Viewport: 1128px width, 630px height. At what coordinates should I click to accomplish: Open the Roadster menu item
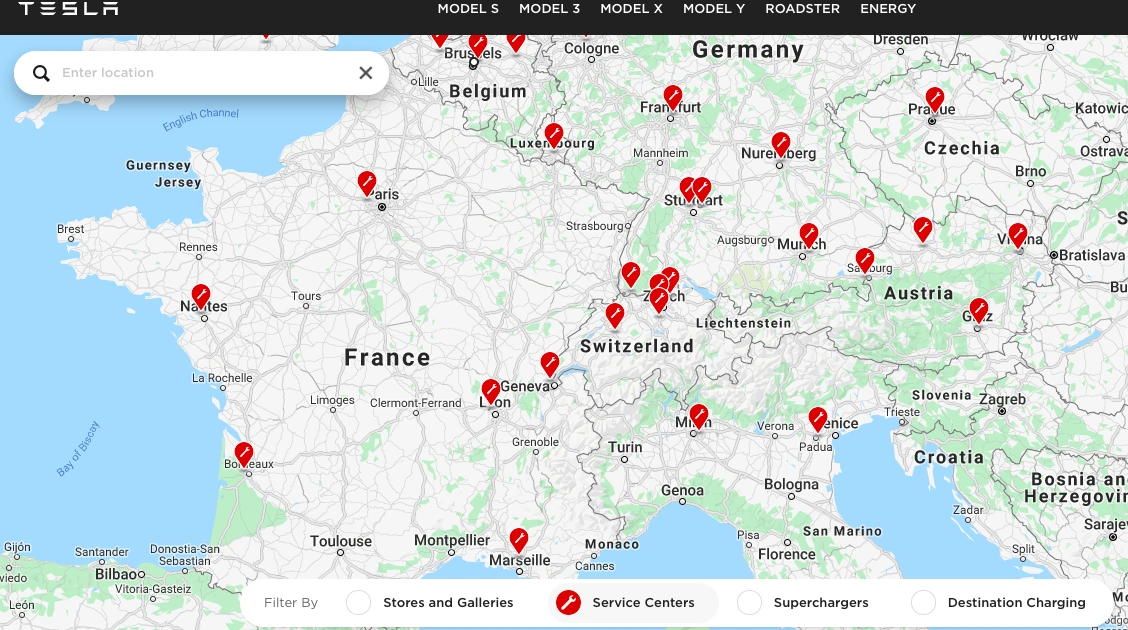pos(802,9)
